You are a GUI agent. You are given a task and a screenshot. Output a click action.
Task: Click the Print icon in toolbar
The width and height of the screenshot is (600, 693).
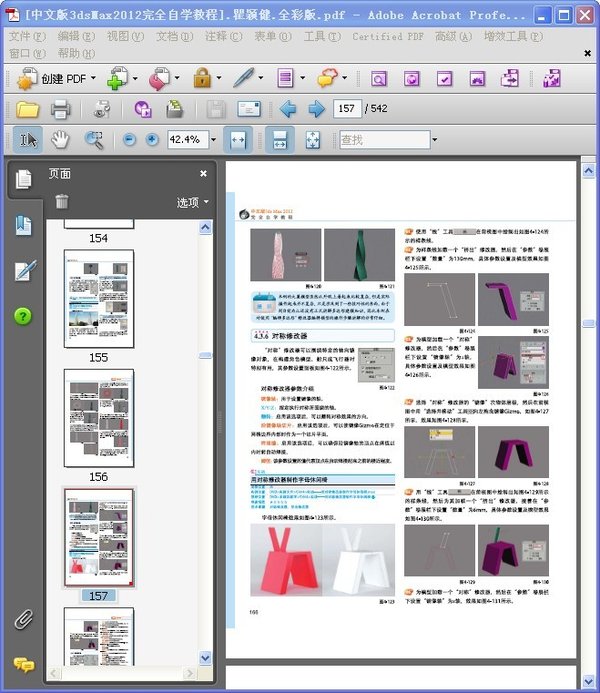[61, 109]
